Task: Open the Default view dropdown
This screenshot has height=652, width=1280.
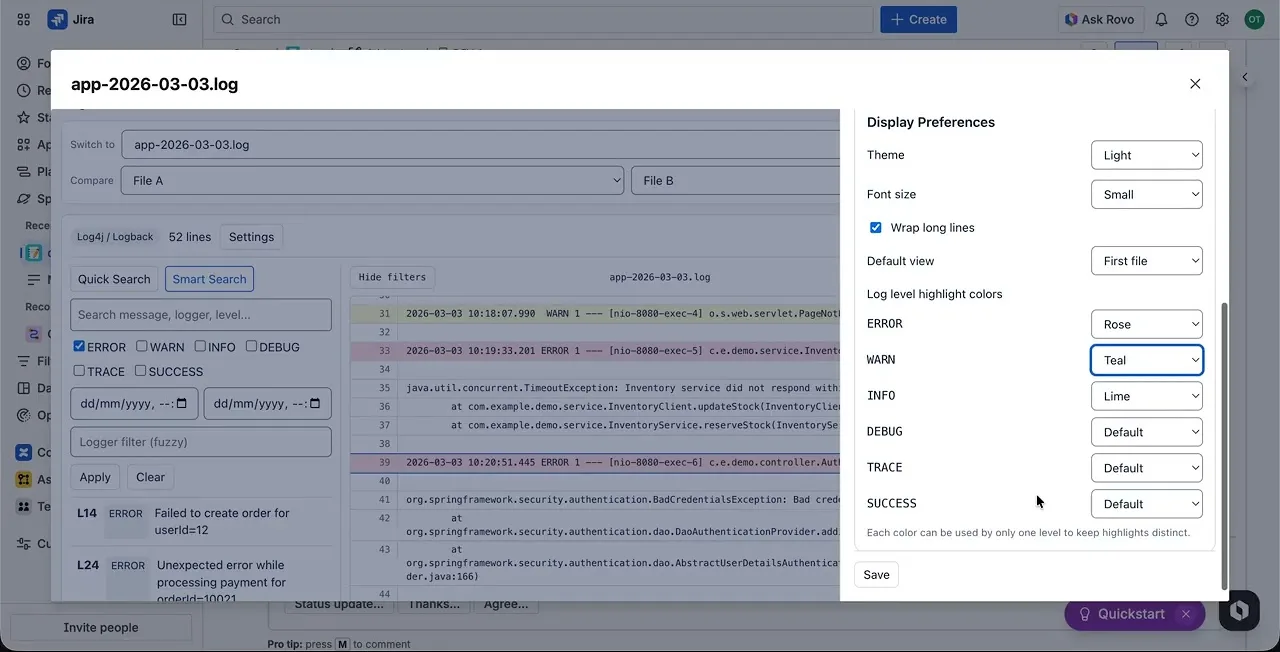Action: click(x=1146, y=261)
